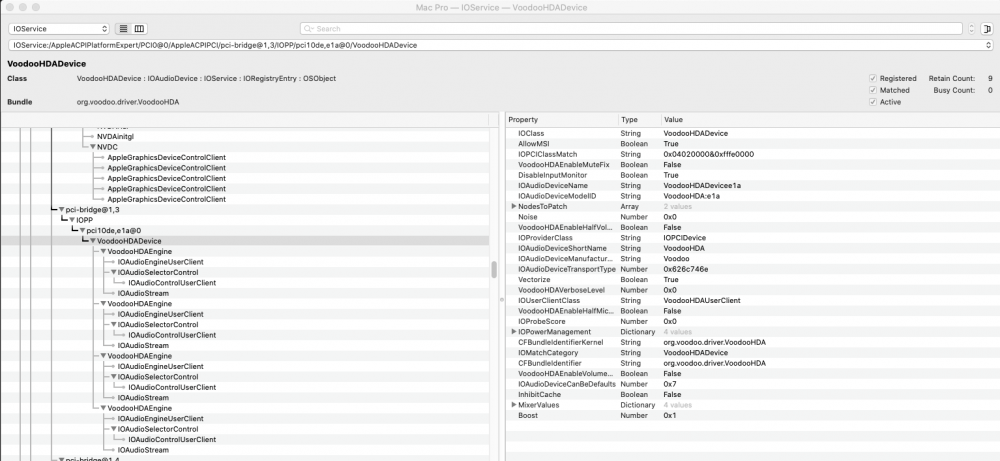Screen dimensions: 1000x461
Task: Click the value 0x04020000&0xfffe0000
Action: 709,154
